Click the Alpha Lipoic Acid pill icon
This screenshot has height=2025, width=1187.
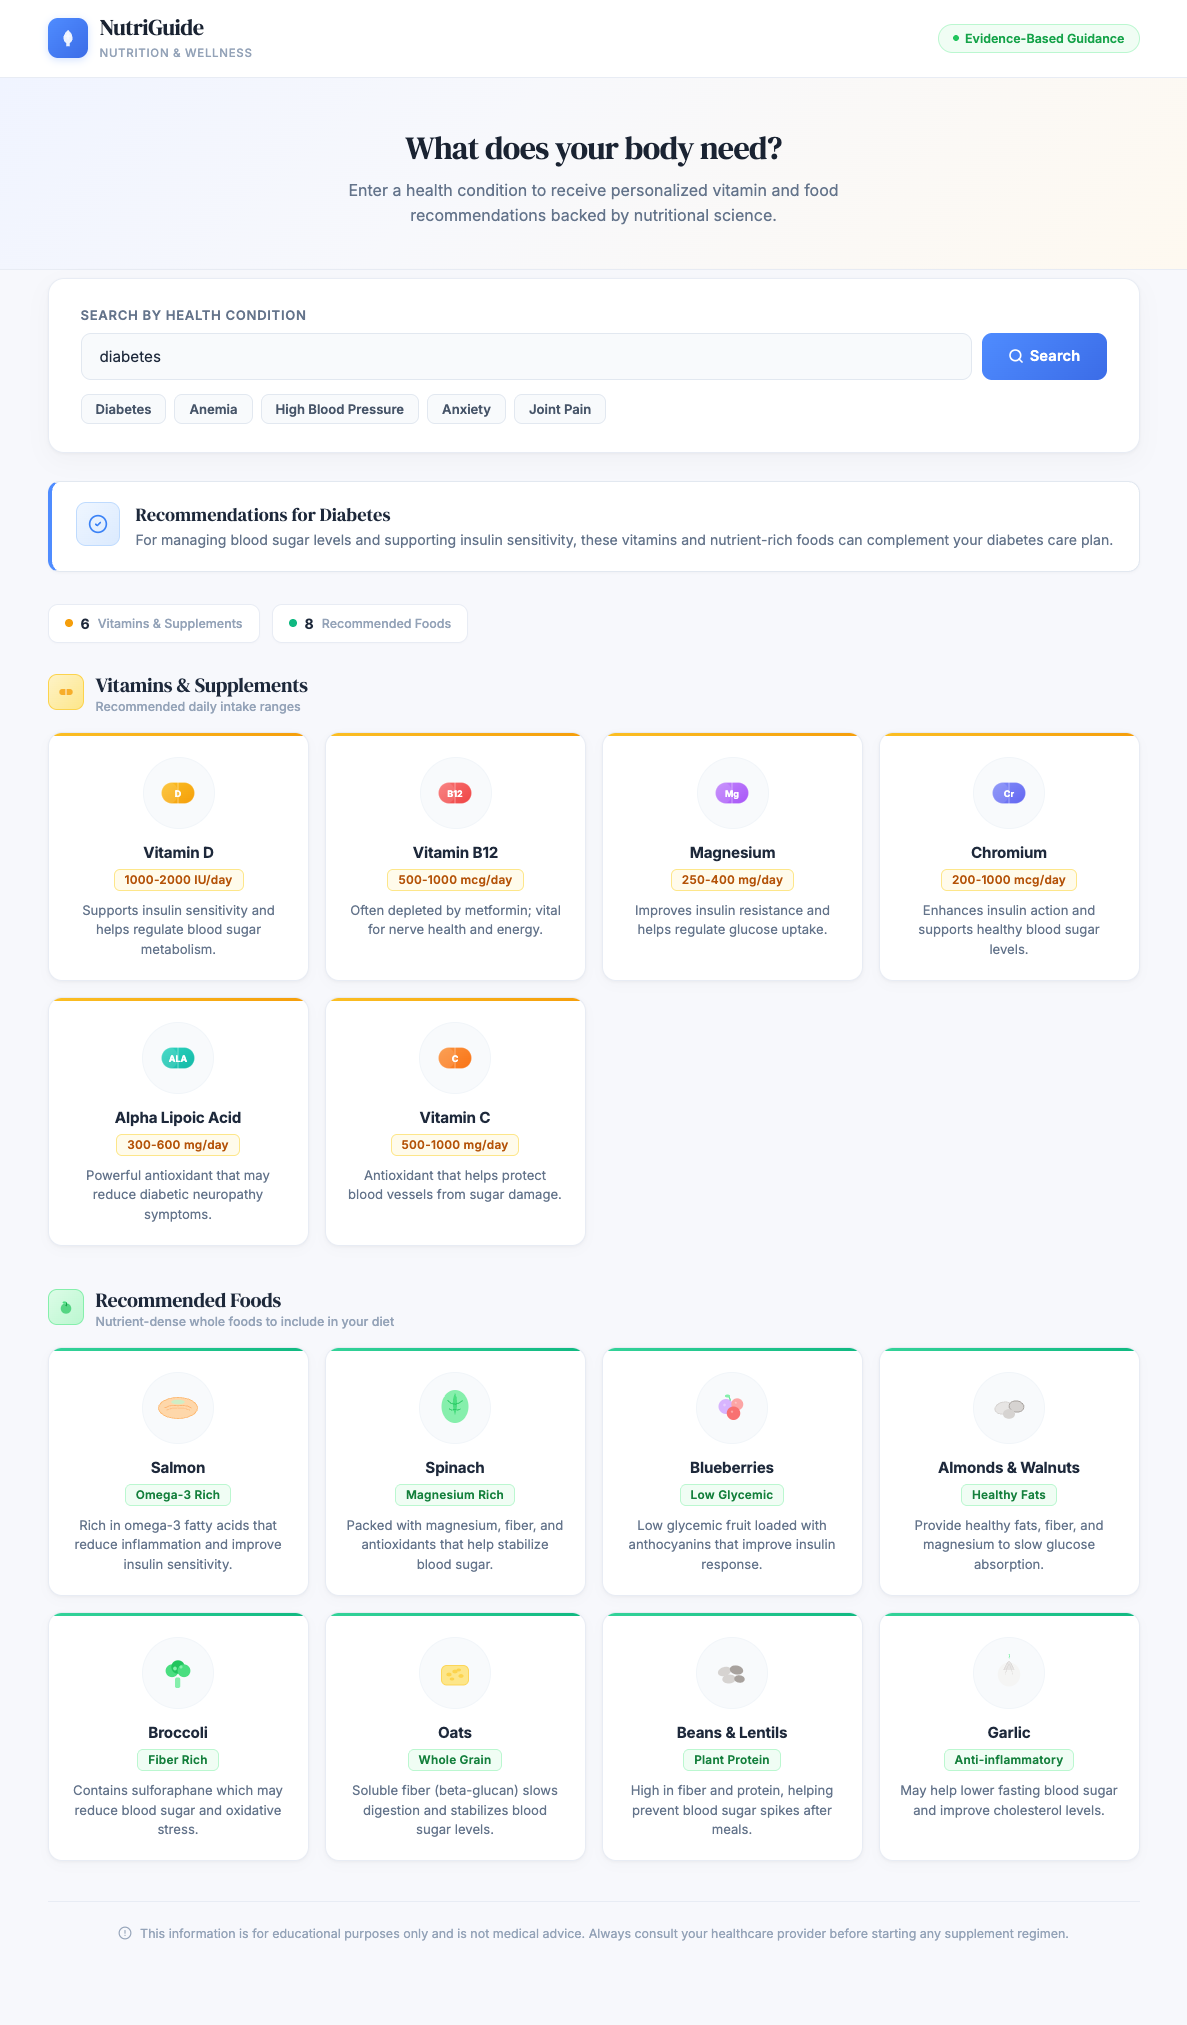pos(178,1058)
